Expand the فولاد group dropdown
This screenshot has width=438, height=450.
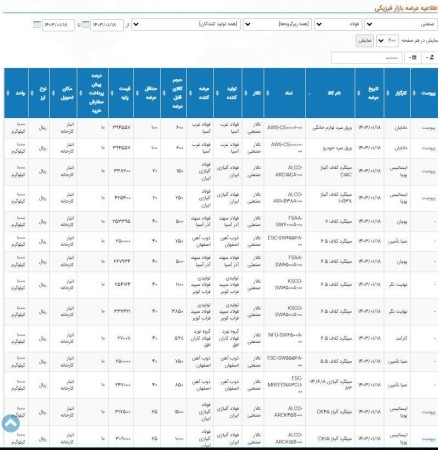(338, 24)
